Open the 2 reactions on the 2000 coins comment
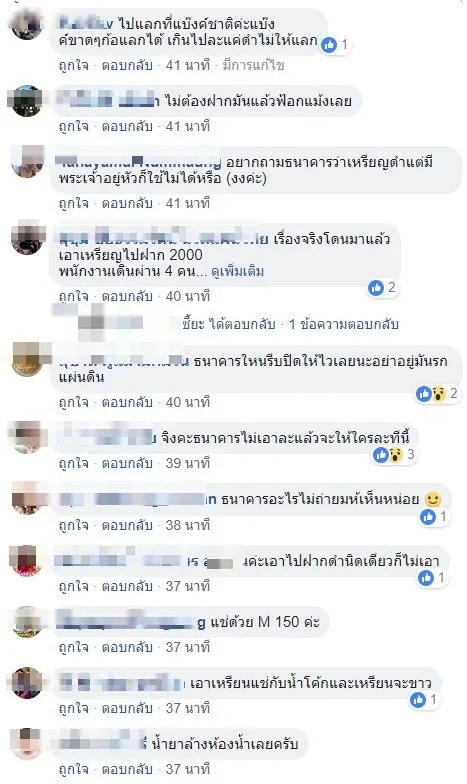 (382, 288)
